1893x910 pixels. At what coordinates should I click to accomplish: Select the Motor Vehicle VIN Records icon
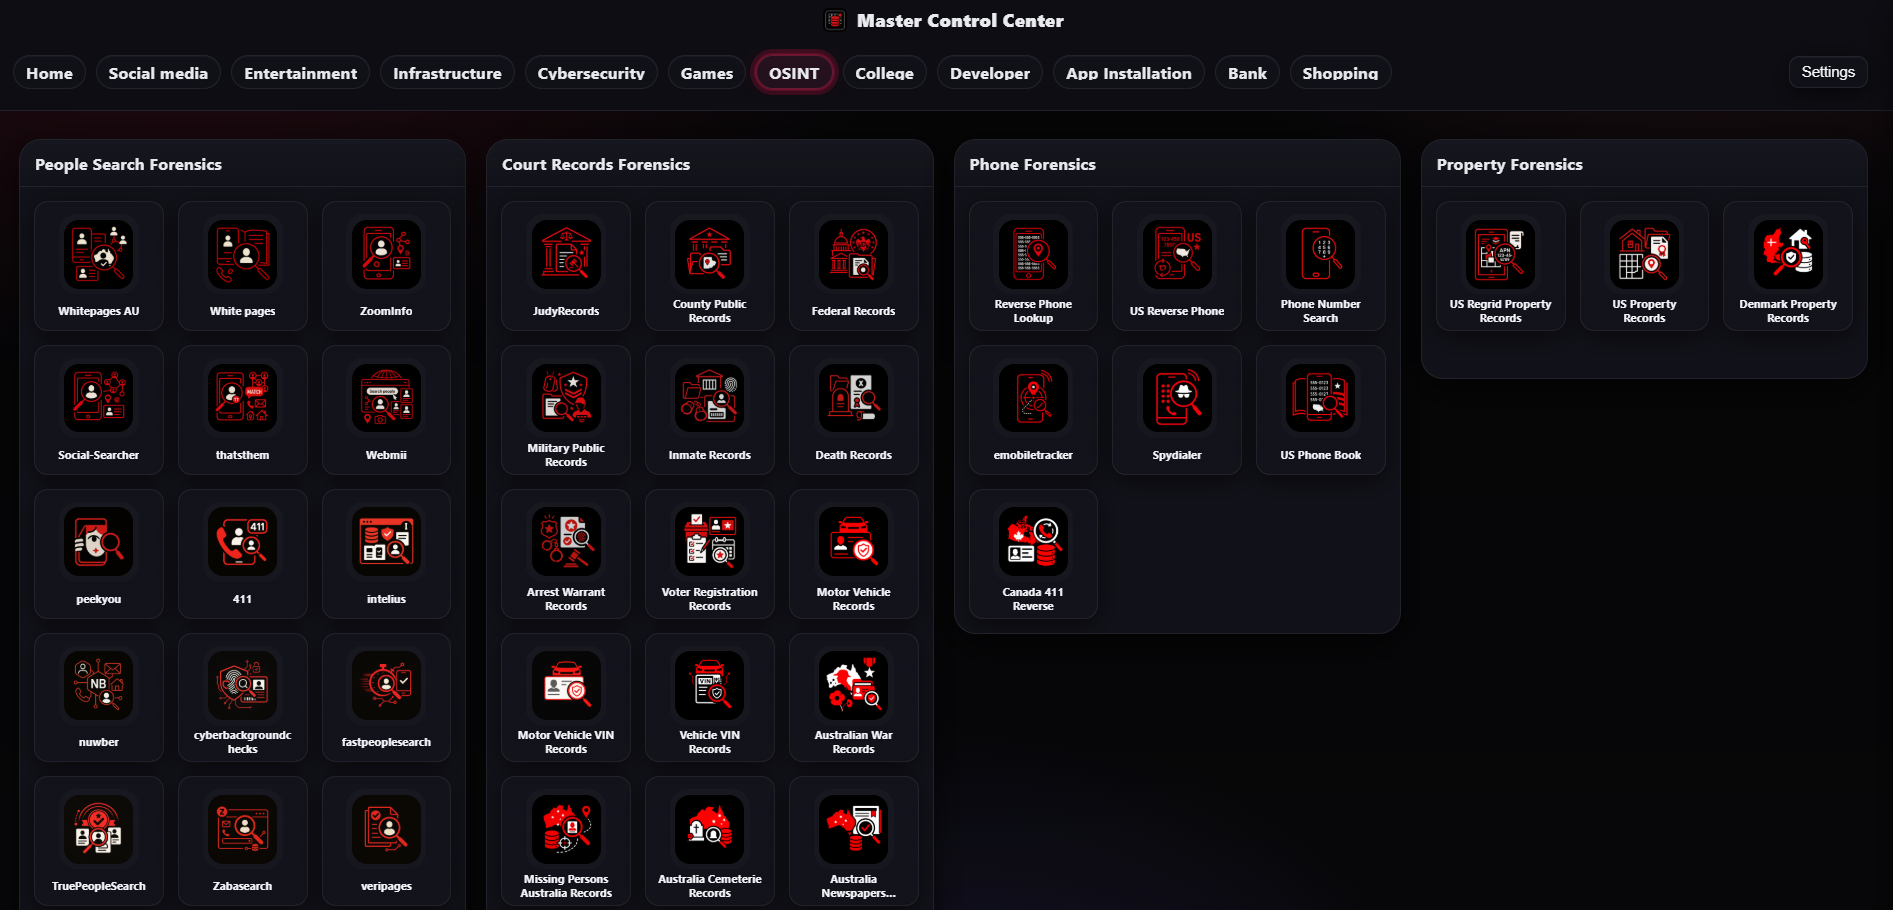pos(566,697)
